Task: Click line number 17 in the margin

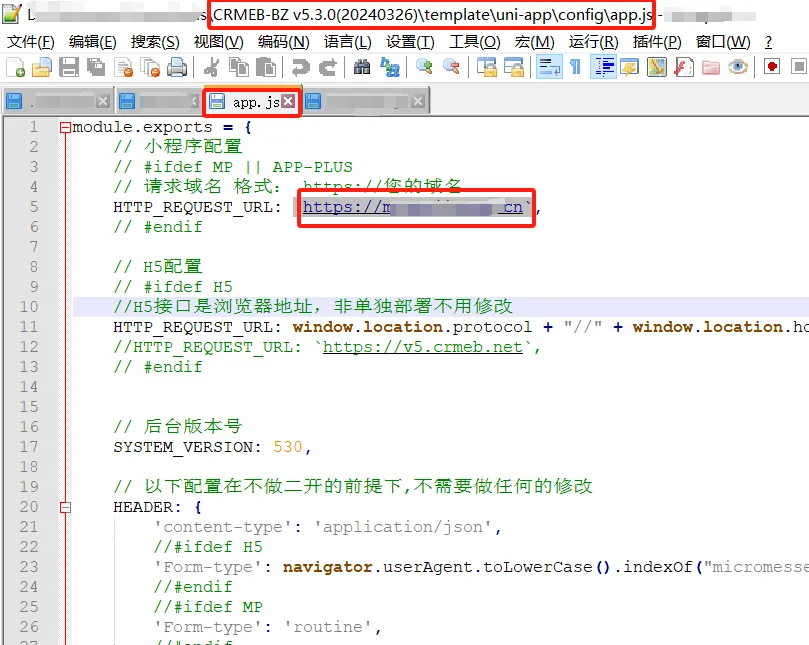Action: tap(28, 447)
